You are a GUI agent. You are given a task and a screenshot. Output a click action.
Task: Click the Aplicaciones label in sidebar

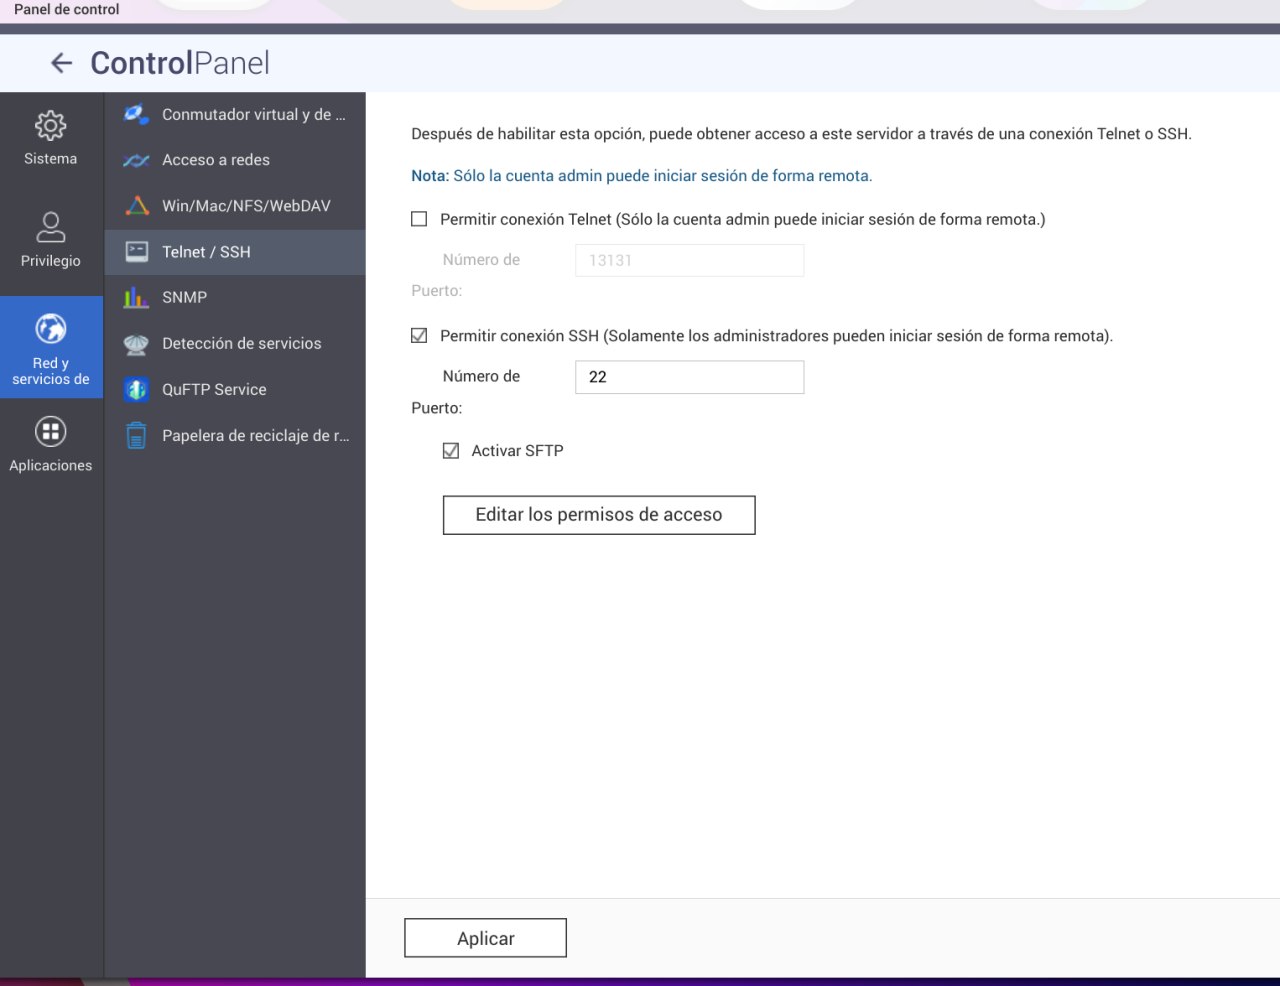[x=51, y=466]
